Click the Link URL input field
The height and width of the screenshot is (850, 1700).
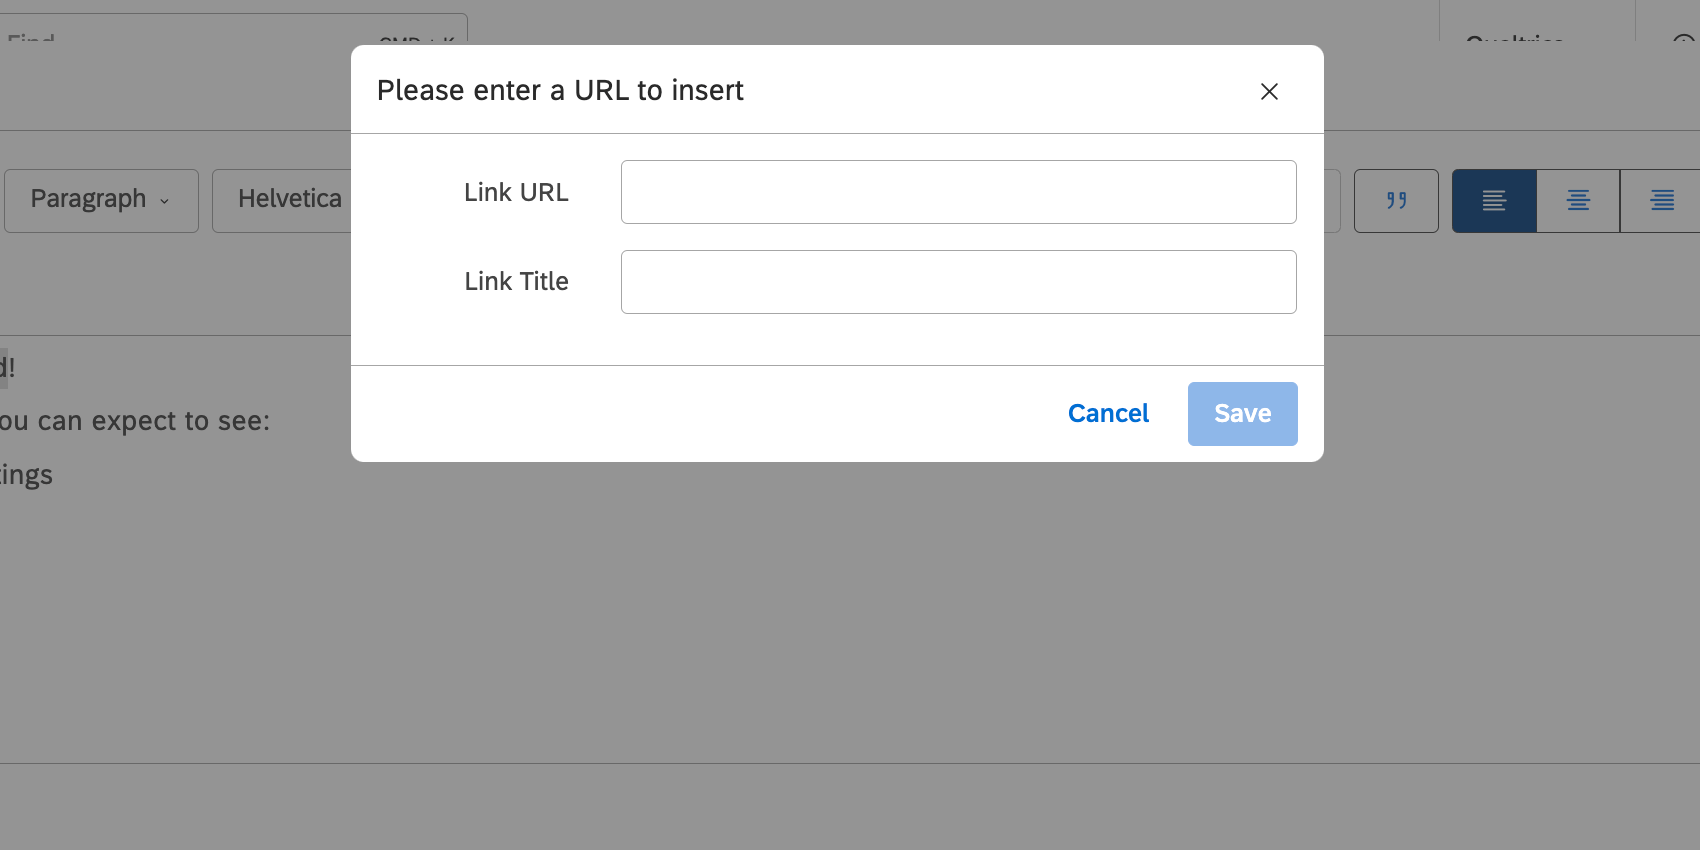point(957,191)
